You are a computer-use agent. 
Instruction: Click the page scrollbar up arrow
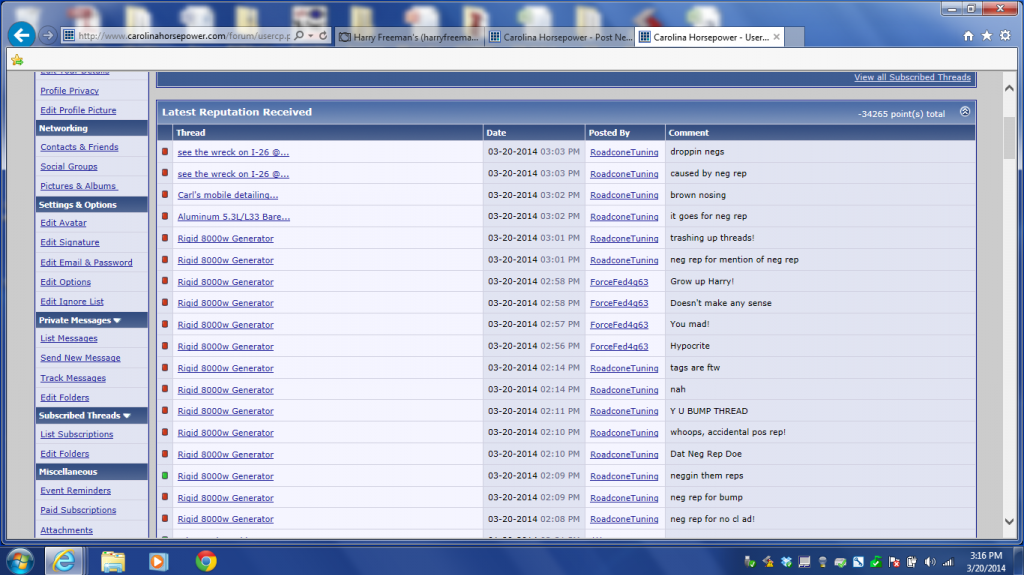pos(1009,88)
